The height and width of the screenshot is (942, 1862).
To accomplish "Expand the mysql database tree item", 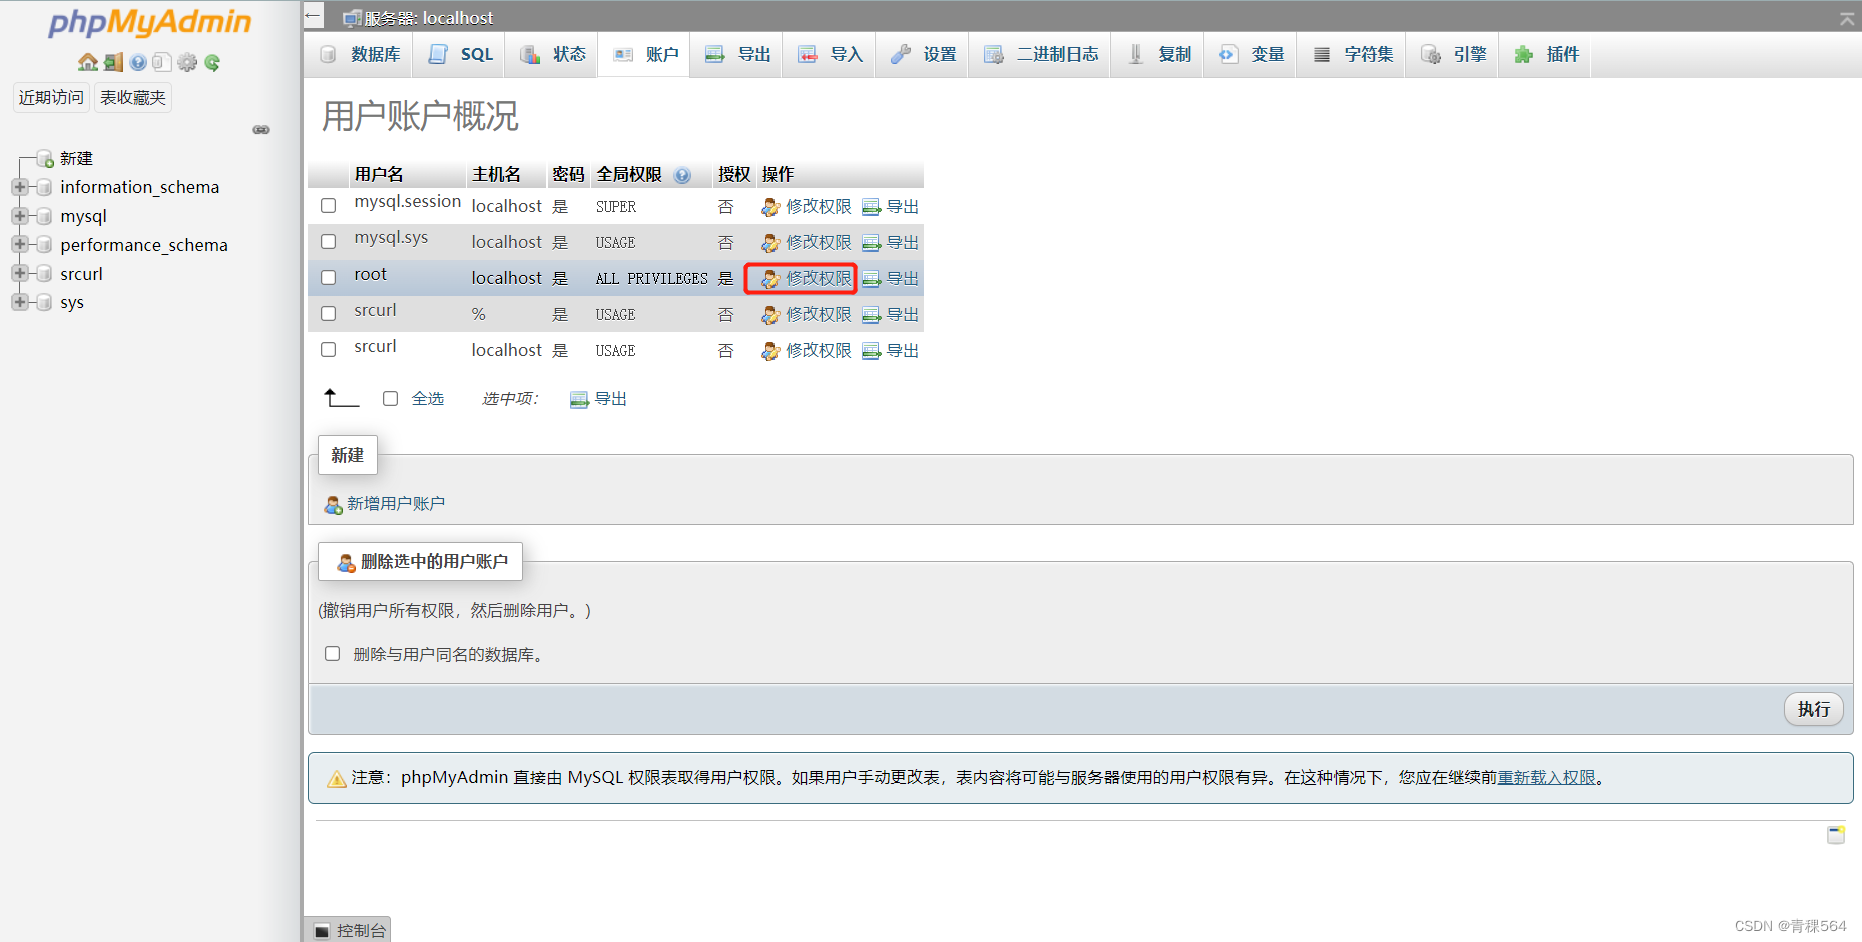I will (x=20, y=215).
